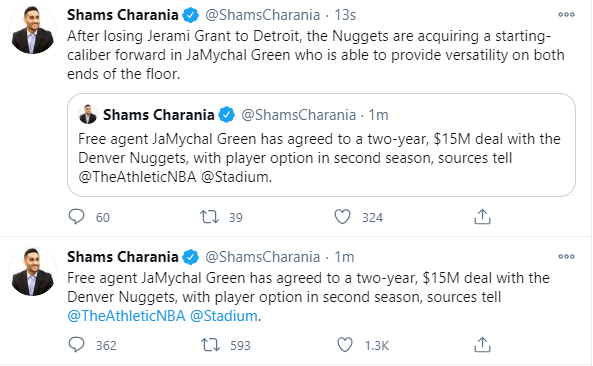Screen dimensions: 593x366
Task: Reply to the Jerami Grant tweet
Action: 76,217
